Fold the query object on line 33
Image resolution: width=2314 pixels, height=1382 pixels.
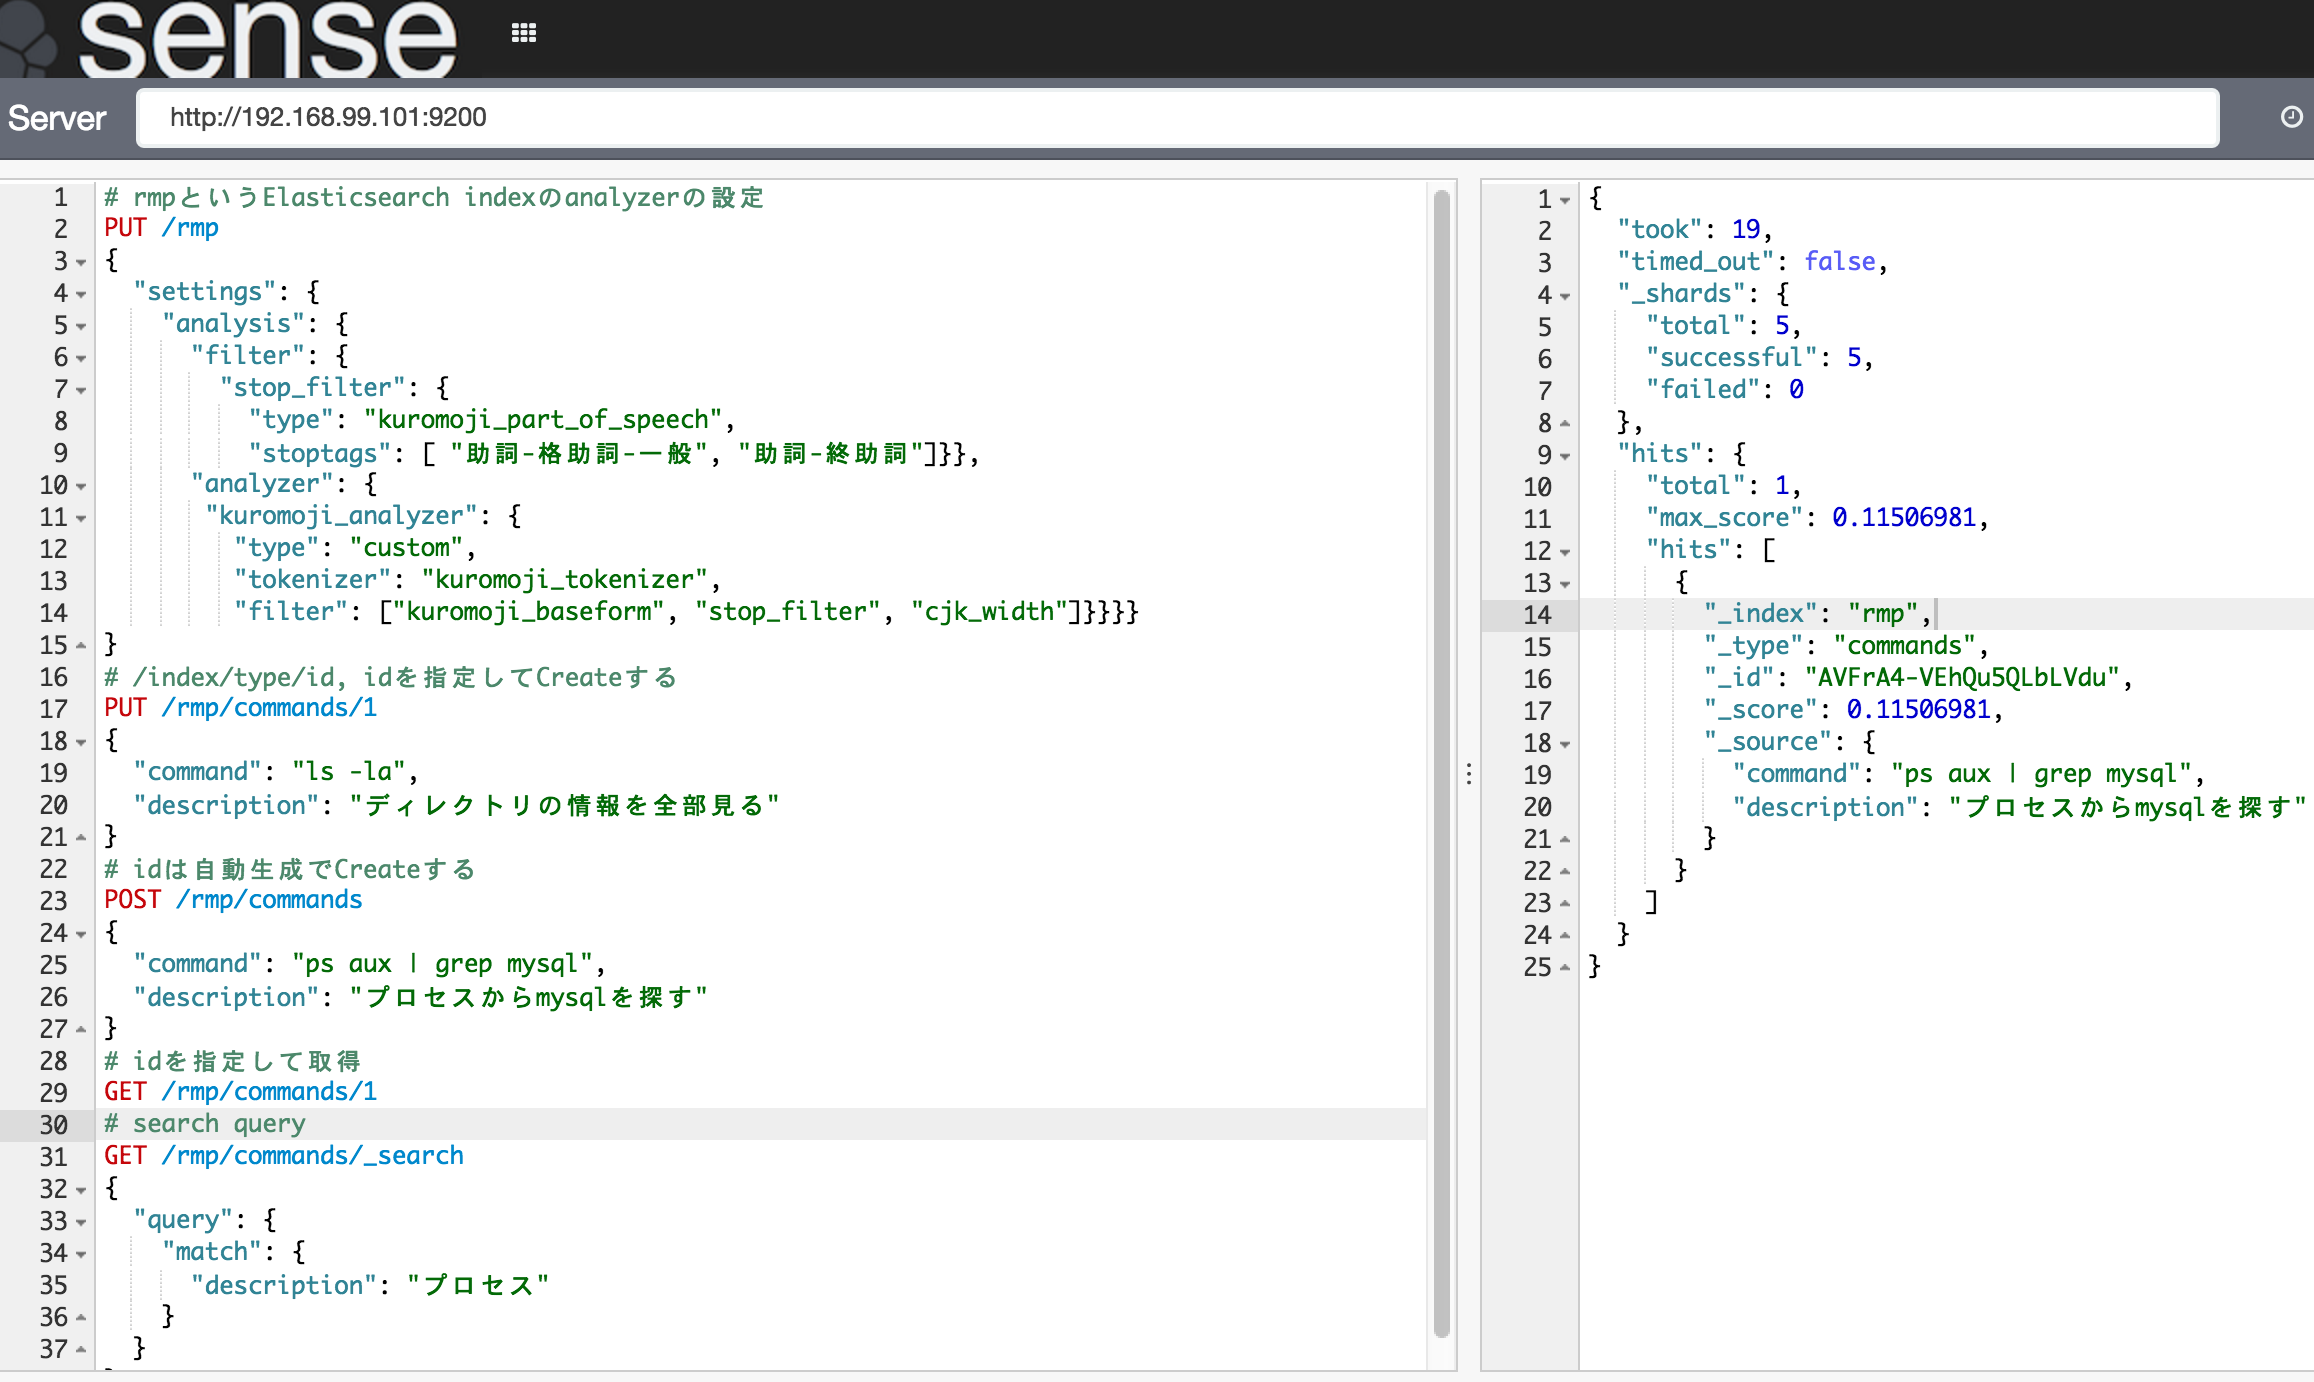(x=82, y=1222)
